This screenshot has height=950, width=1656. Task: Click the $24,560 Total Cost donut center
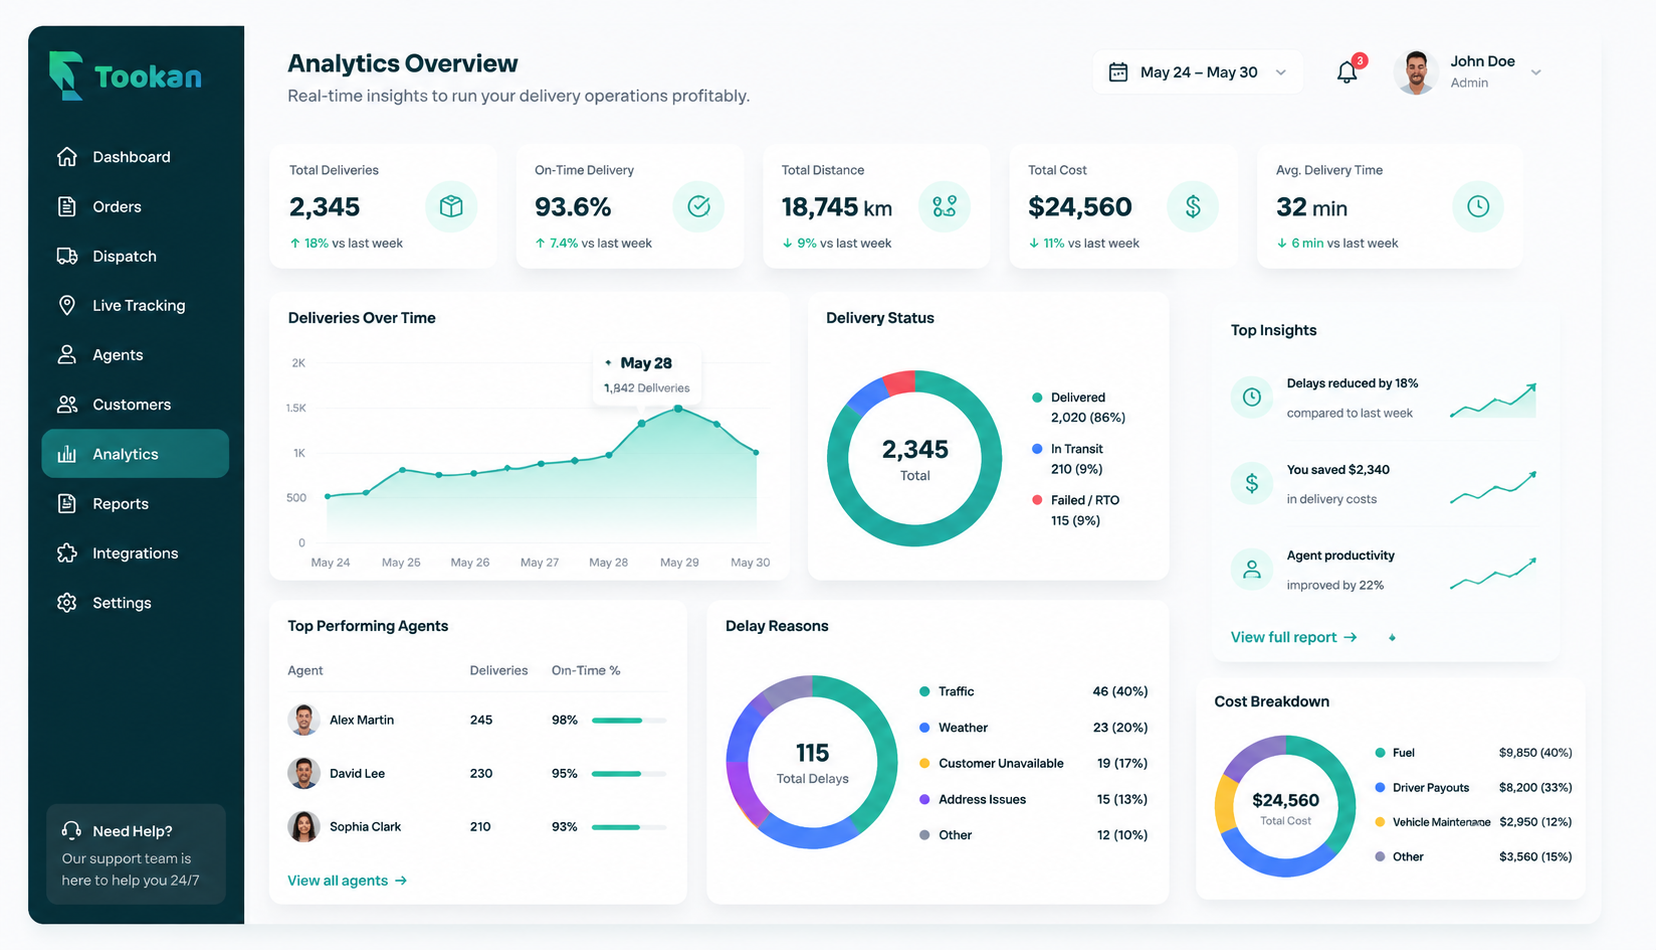coord(1286,808)
